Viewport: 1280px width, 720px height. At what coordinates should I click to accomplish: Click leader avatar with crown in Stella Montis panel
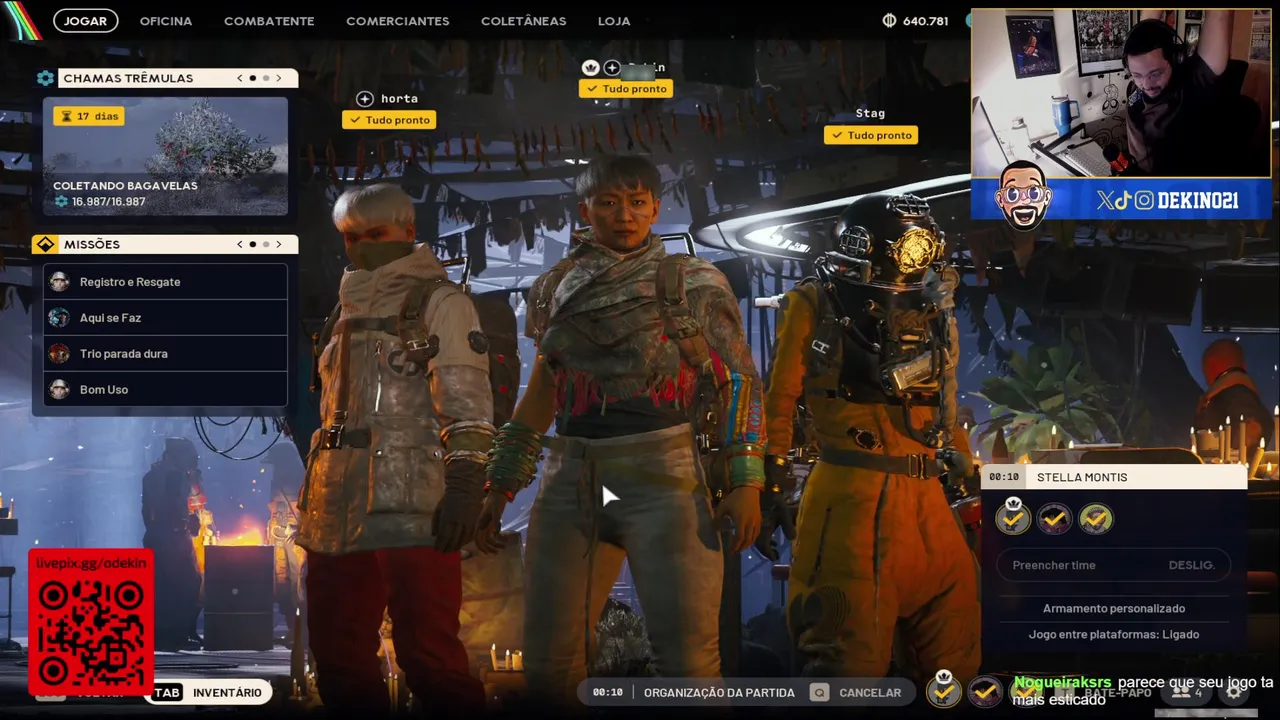pos(1013,517)
